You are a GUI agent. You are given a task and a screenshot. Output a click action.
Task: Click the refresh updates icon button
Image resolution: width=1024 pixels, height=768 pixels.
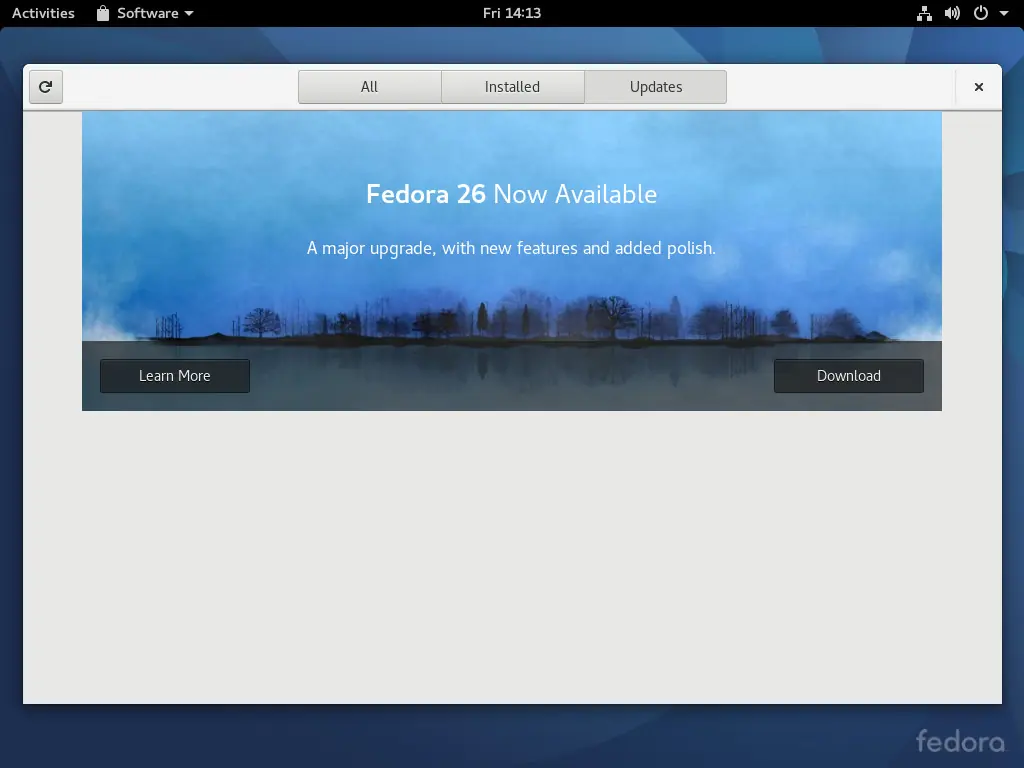46,87
